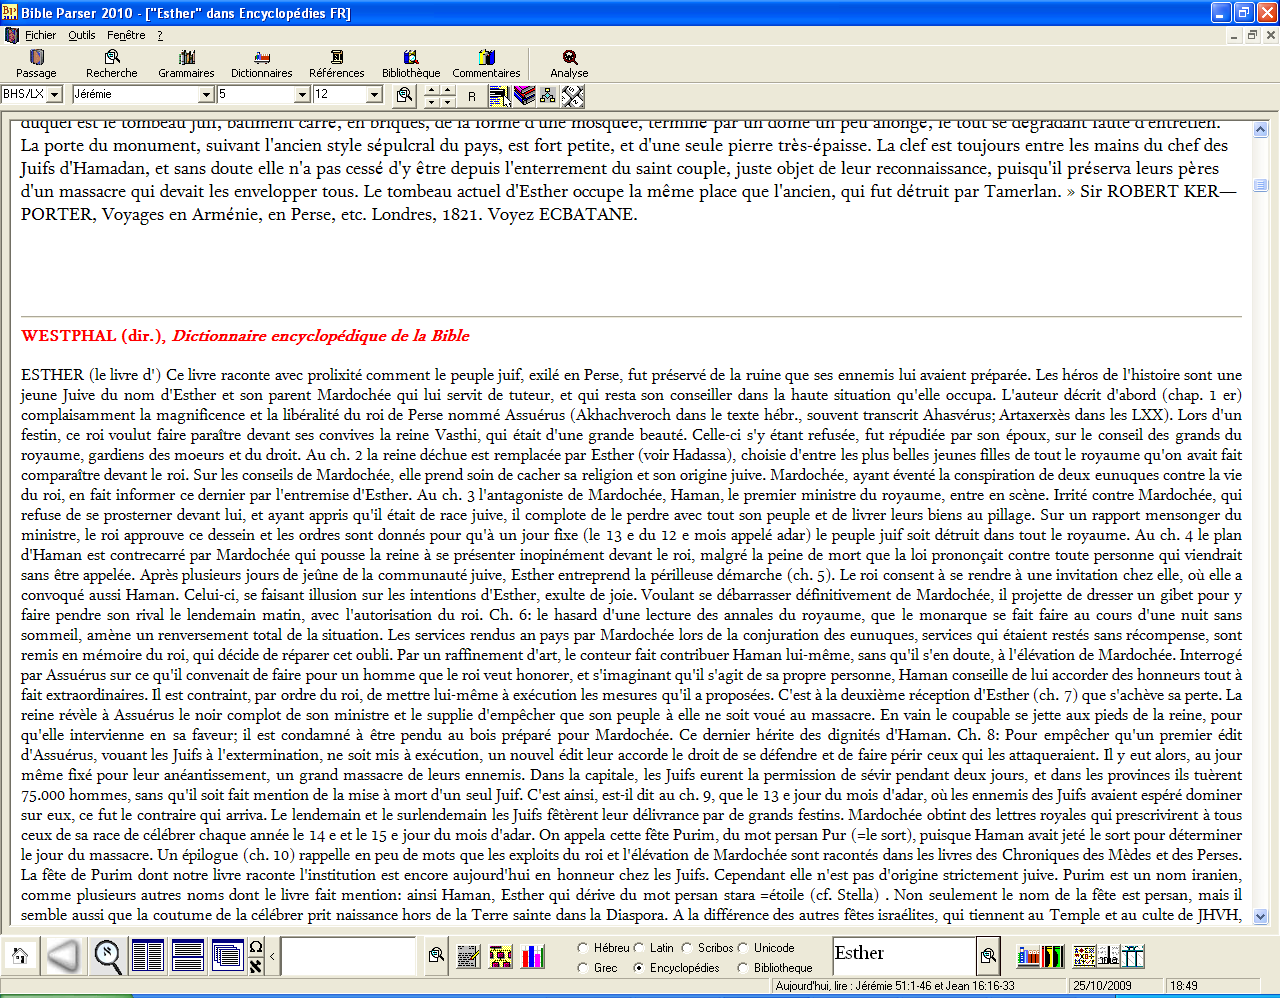
Task: Click the magnifier icon beside verse field
Action: [404, 95]
